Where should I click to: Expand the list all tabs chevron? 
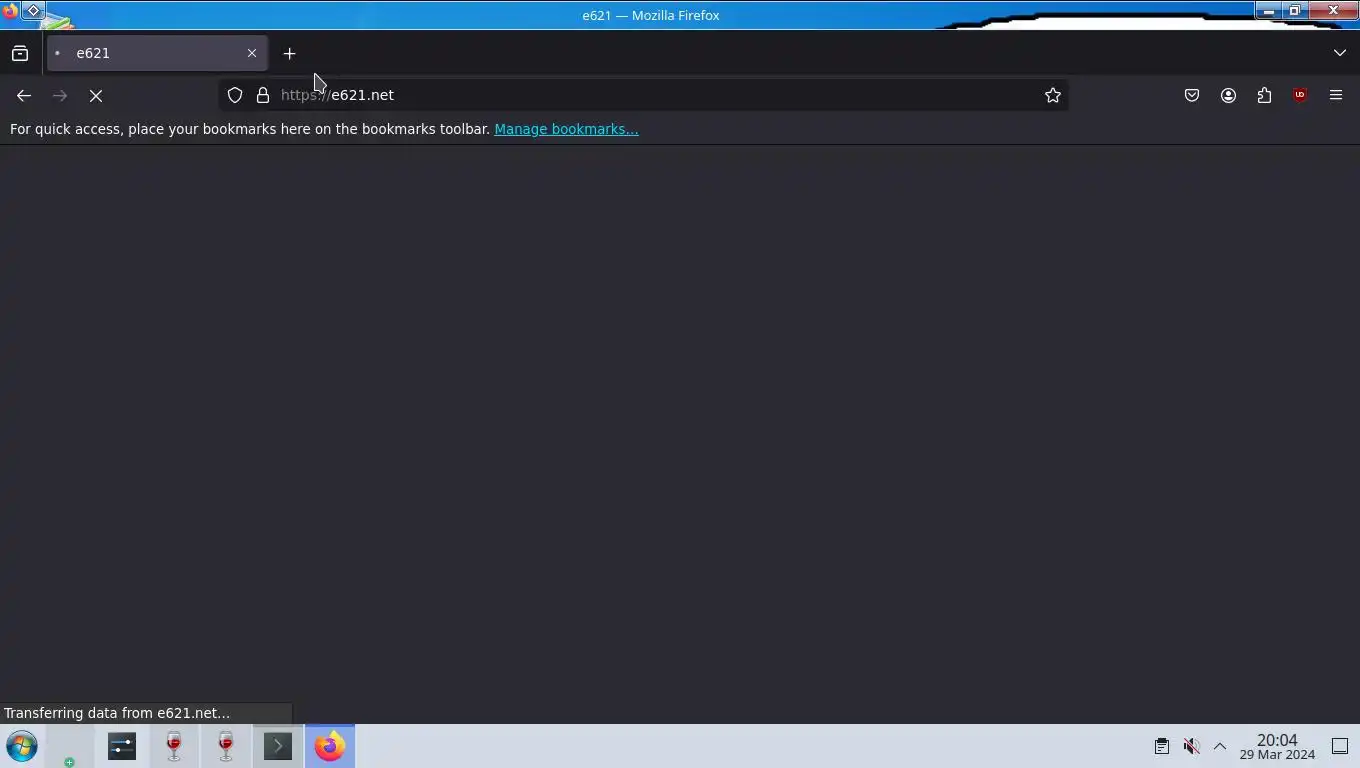(x=1340, y=53)
